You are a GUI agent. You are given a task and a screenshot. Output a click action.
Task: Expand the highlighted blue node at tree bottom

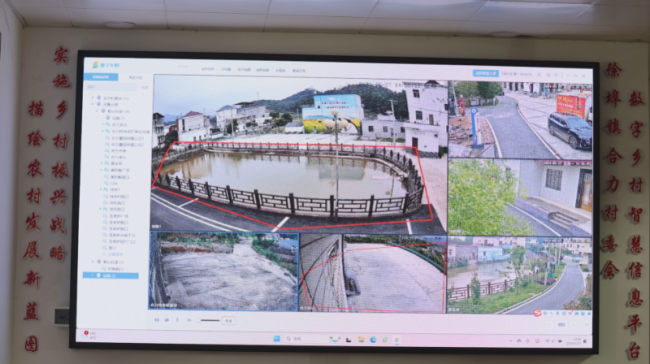[x=93, y=275]
